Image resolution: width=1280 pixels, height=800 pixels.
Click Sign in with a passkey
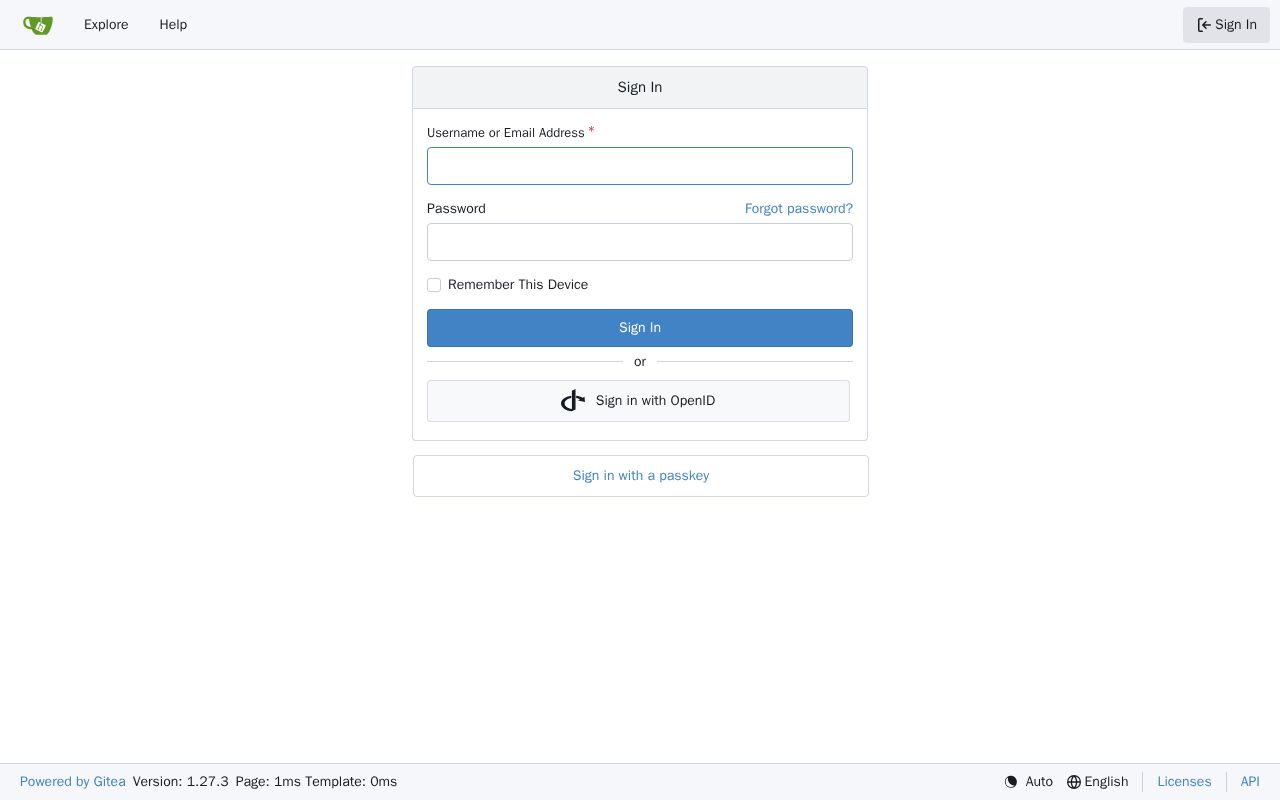(x=641, y=476)
